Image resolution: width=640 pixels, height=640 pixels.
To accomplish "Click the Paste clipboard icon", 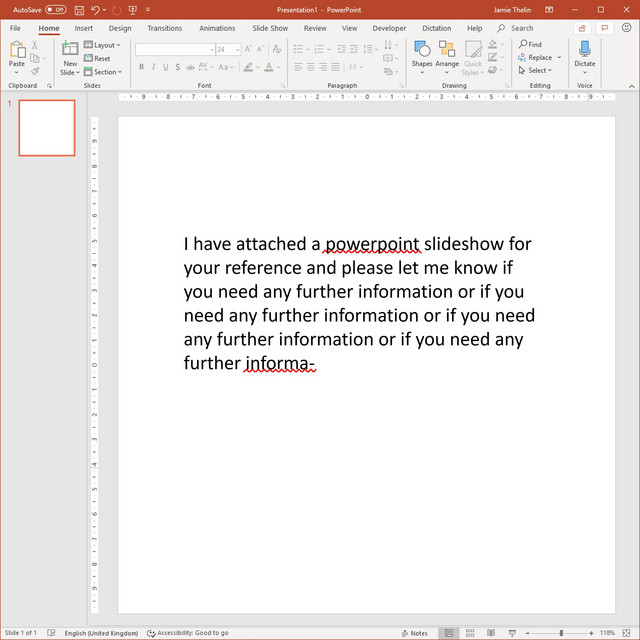I will tap(17, 51).
